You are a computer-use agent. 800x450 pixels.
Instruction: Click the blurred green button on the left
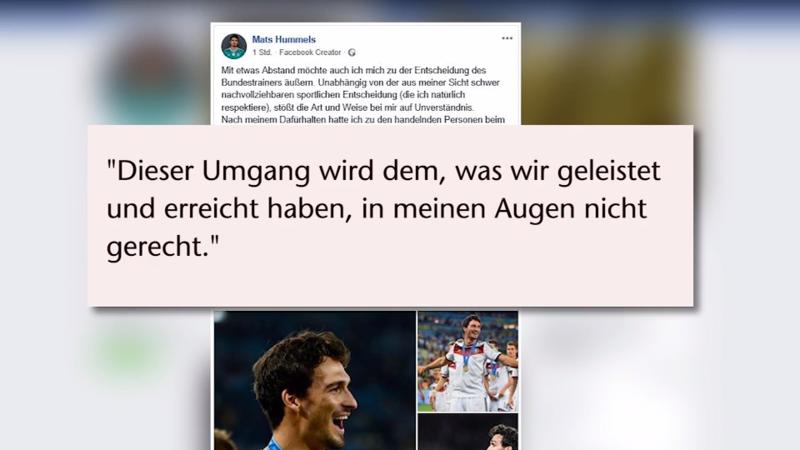point(129,355)
